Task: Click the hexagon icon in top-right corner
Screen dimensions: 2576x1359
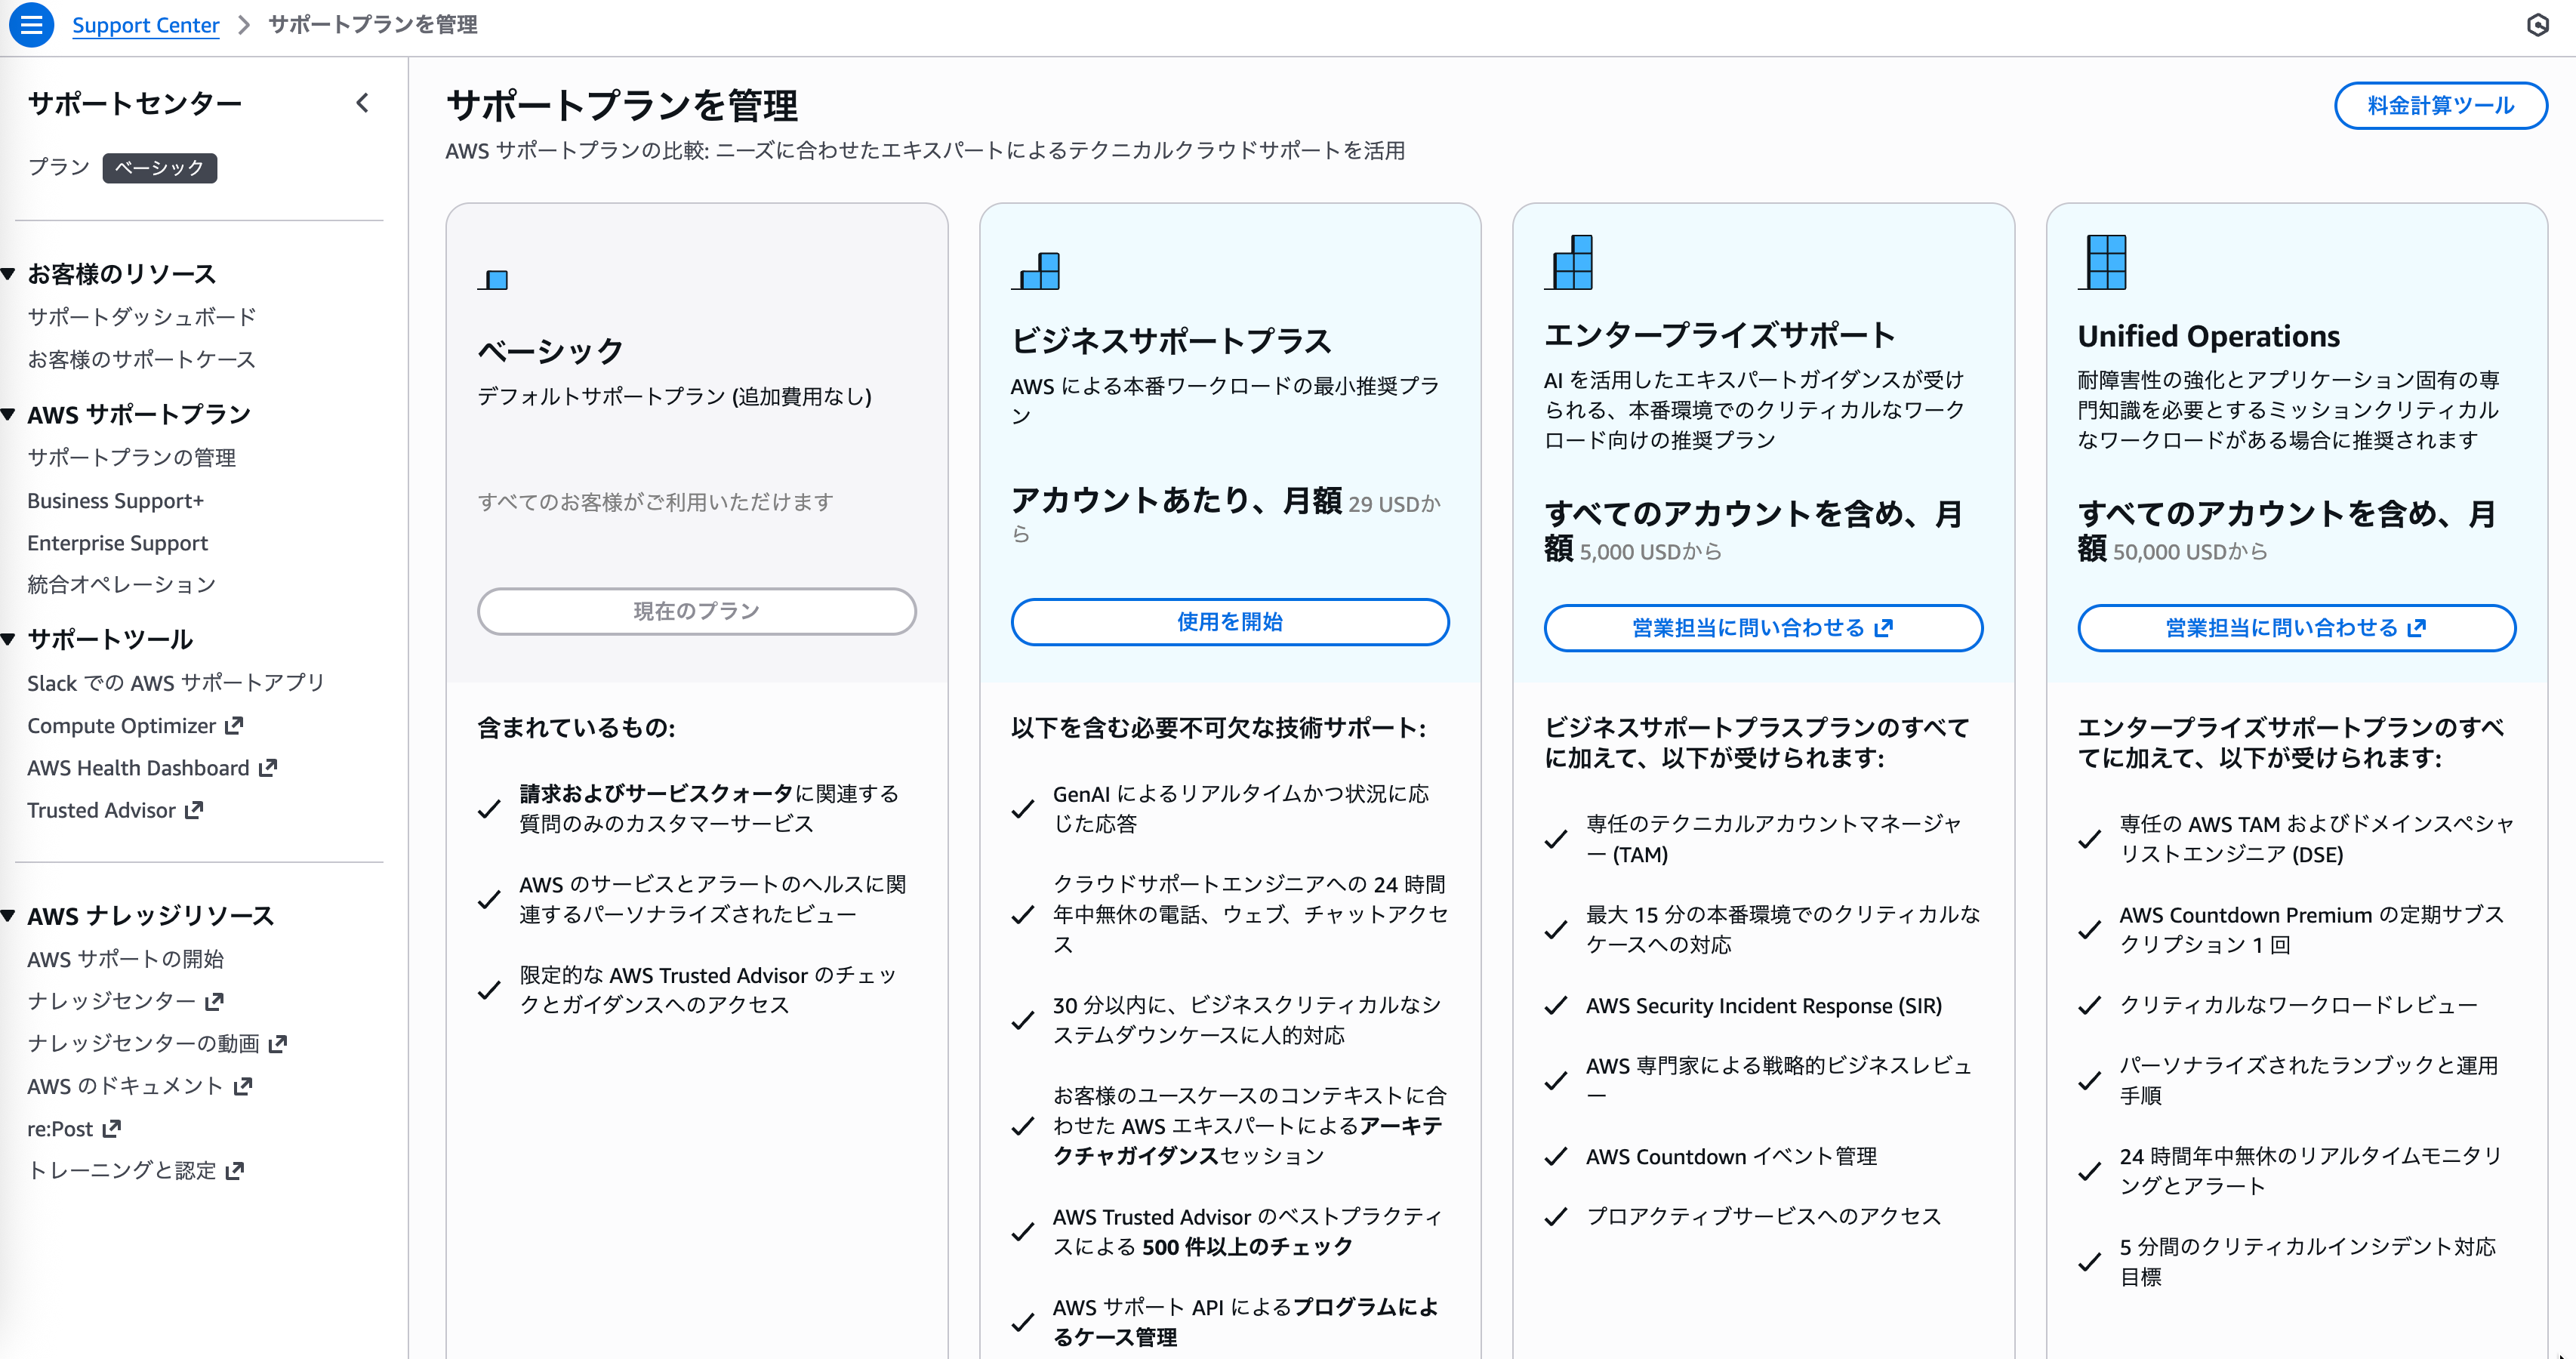Action: point(2537,25)
